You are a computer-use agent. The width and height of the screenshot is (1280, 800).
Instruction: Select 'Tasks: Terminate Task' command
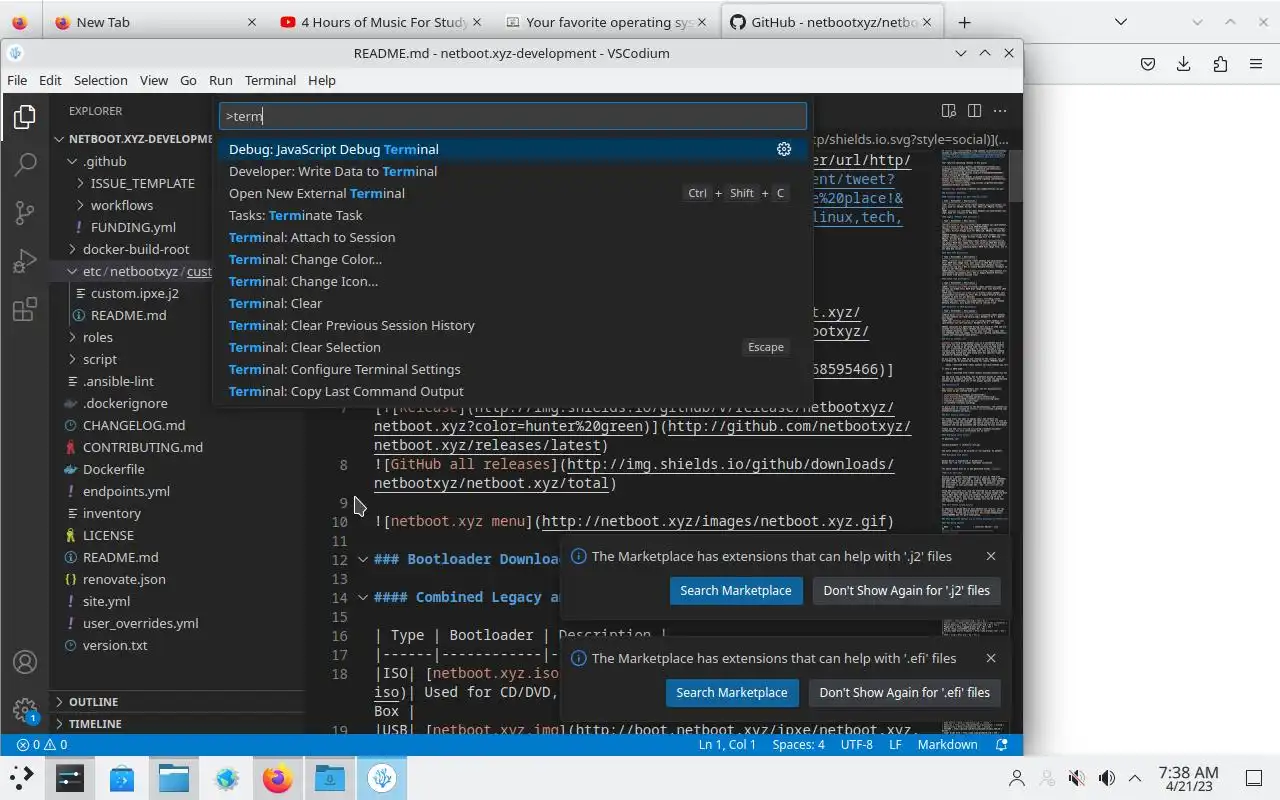[512, 215]
